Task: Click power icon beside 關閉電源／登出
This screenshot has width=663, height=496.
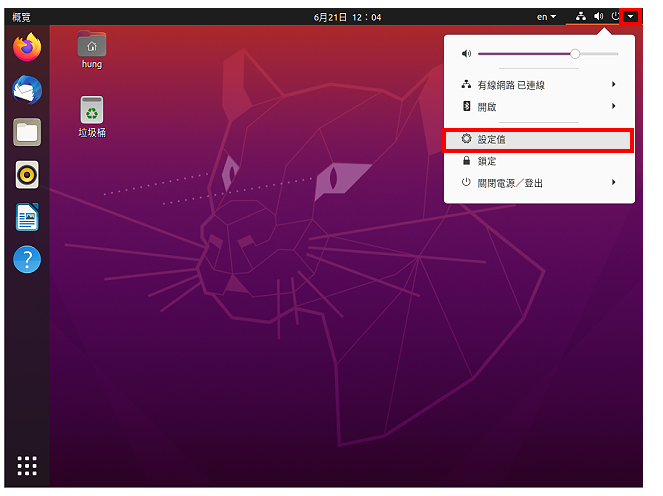Action: pyautogui.click(x=466, y=182)
